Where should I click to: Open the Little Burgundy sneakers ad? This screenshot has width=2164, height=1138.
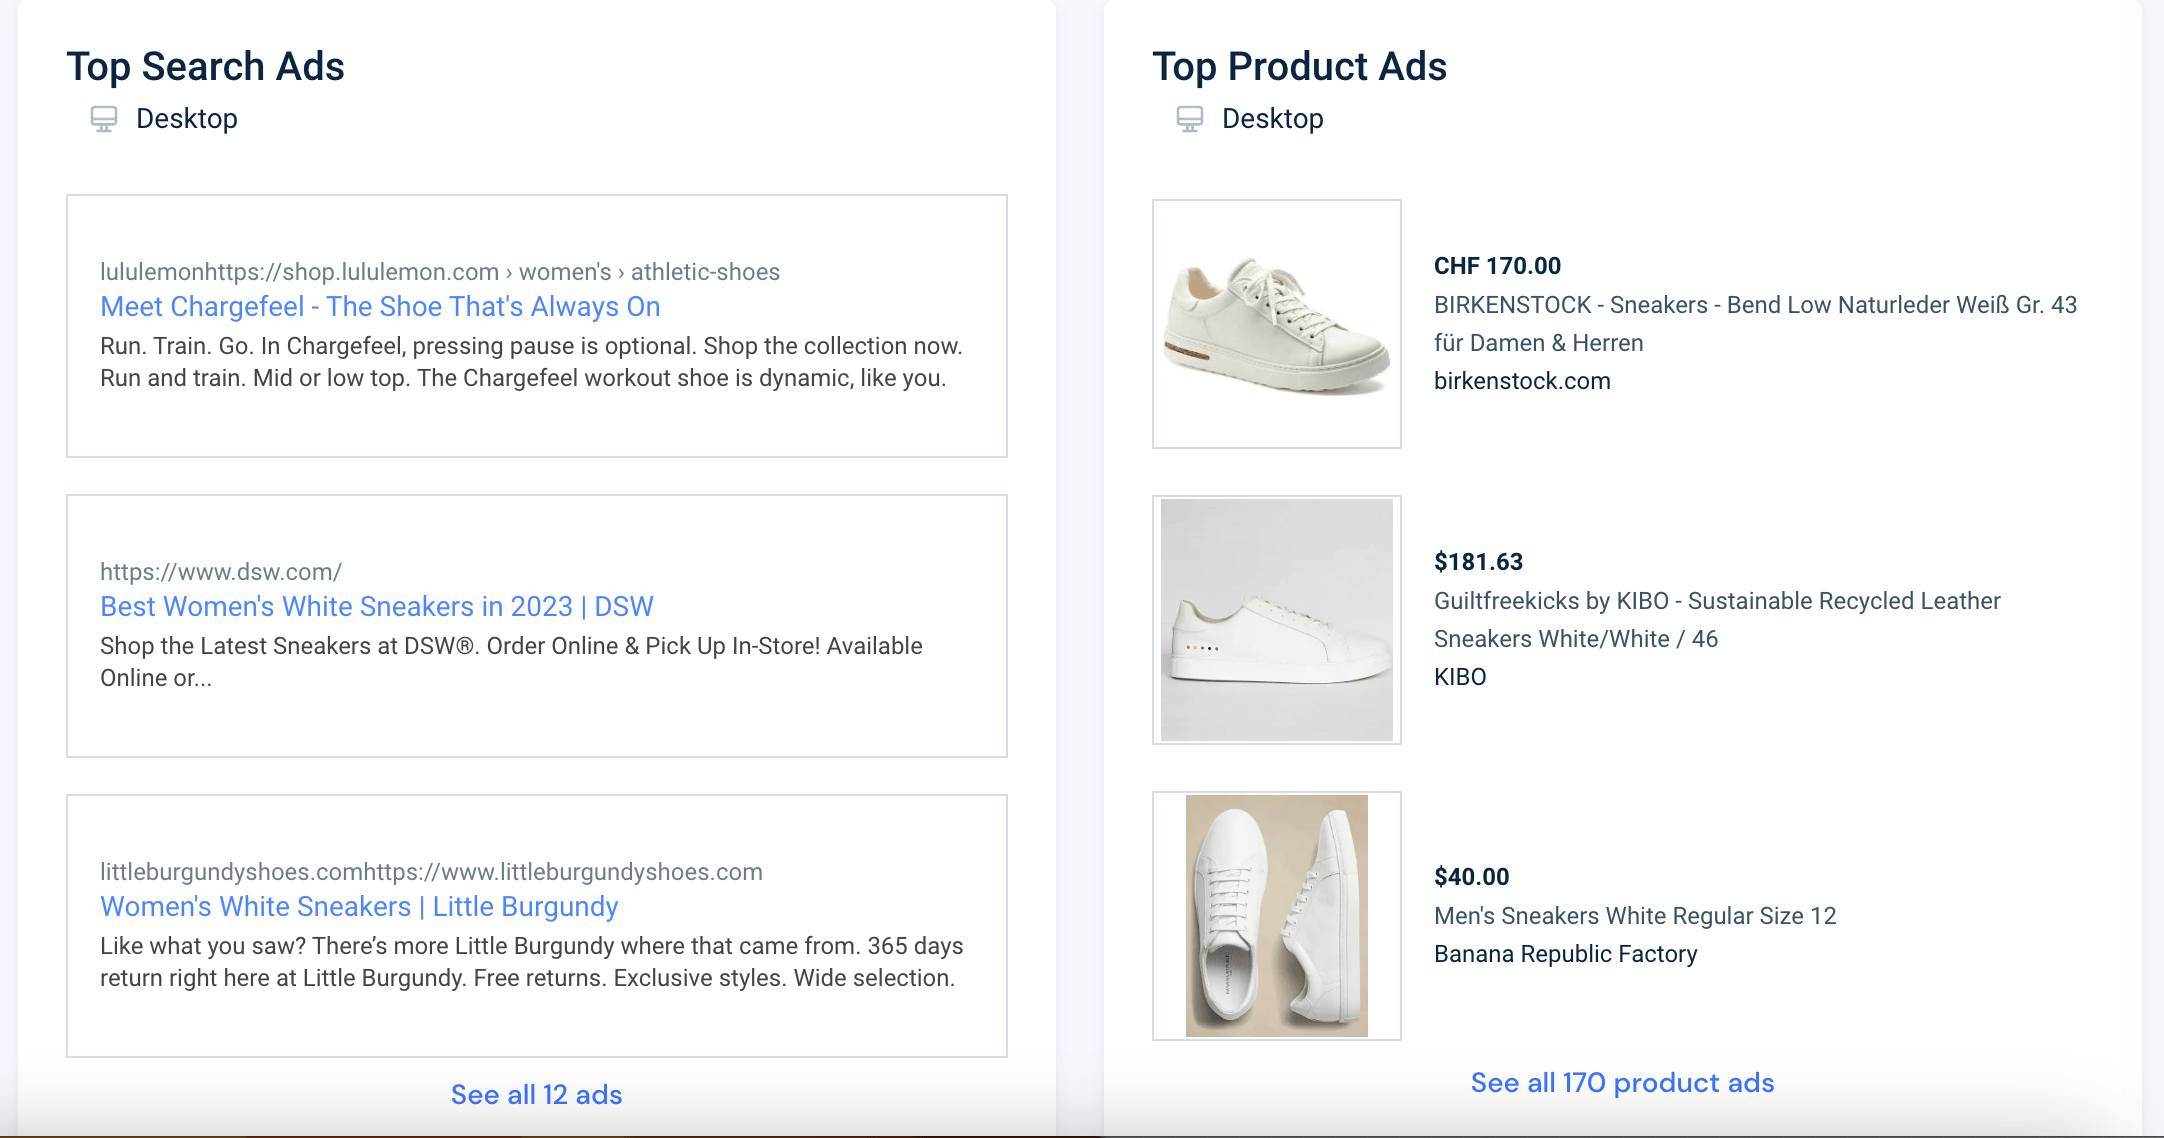pyautogui.click(x=359, y=906)
